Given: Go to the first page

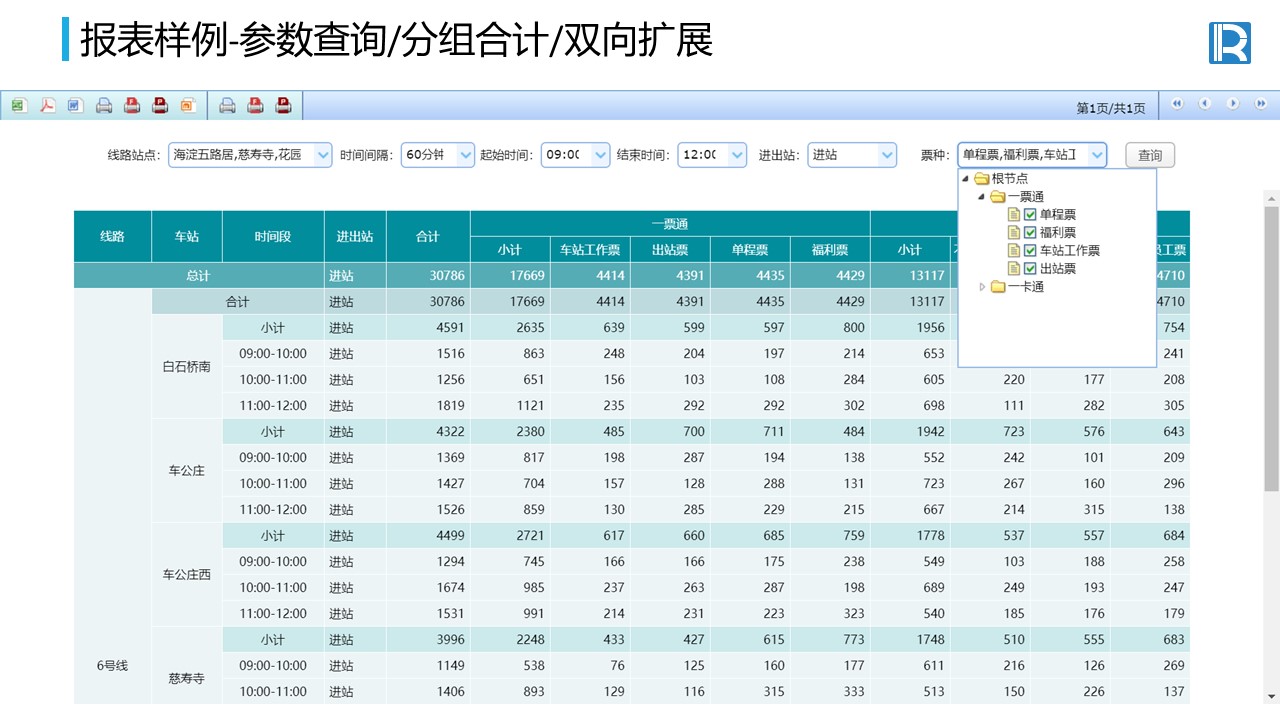Looking at the screenshot, I should [1177, 103].
